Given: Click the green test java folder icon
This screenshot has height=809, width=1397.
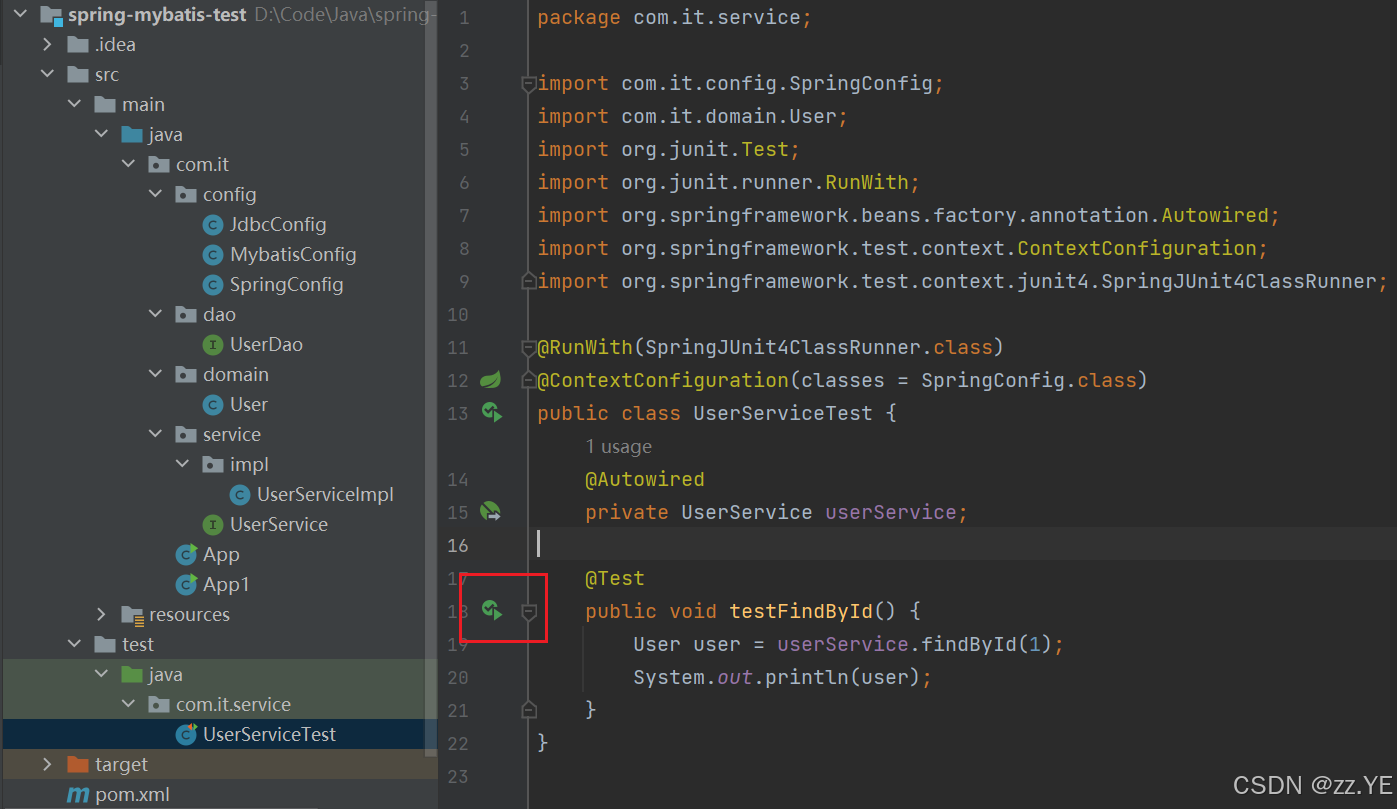Looking at the screenshot, I should pos(132,675).
